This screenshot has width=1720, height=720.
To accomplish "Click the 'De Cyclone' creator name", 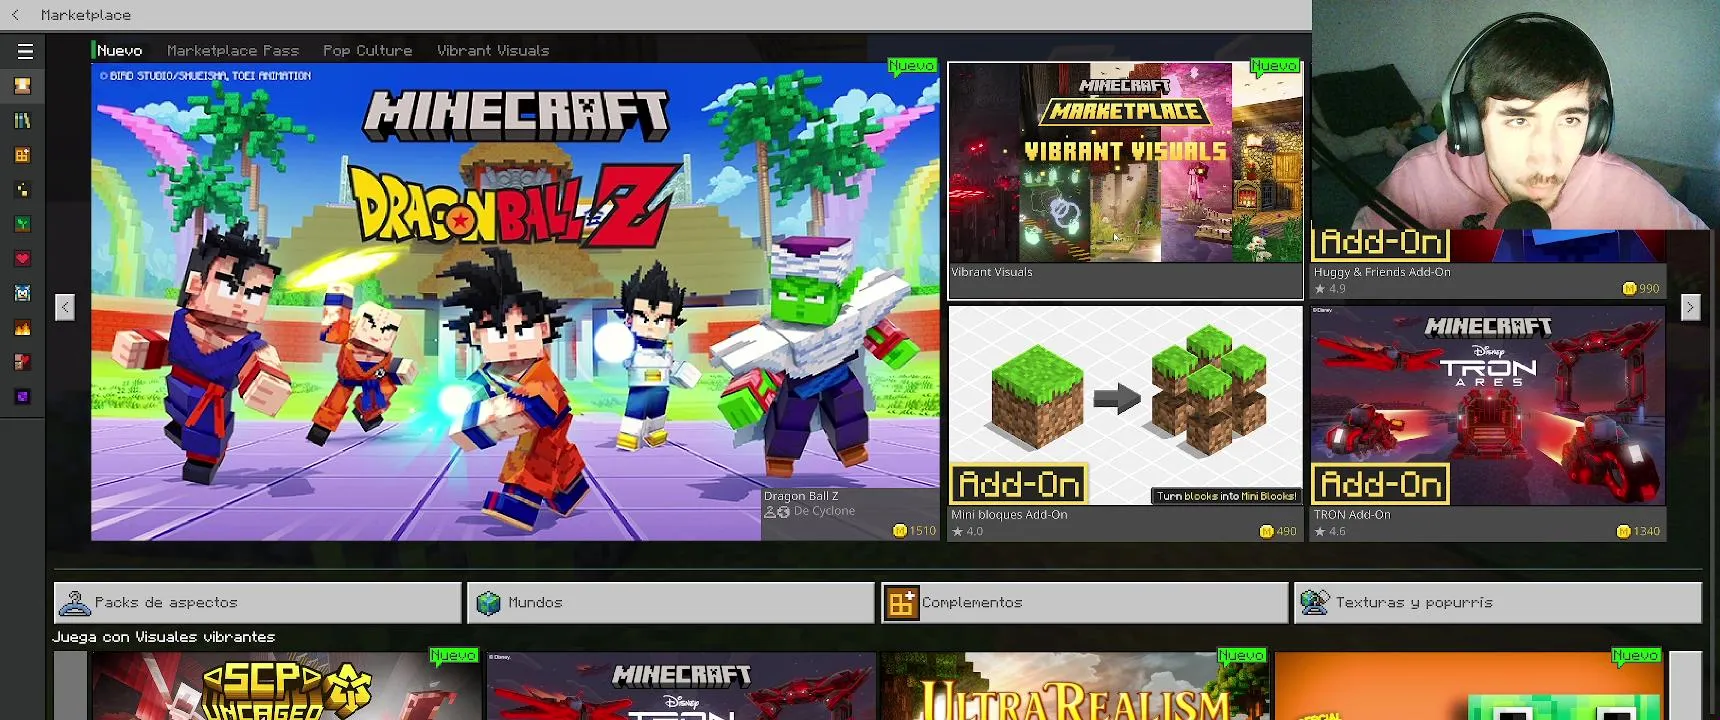I will [x=824, y=511].
